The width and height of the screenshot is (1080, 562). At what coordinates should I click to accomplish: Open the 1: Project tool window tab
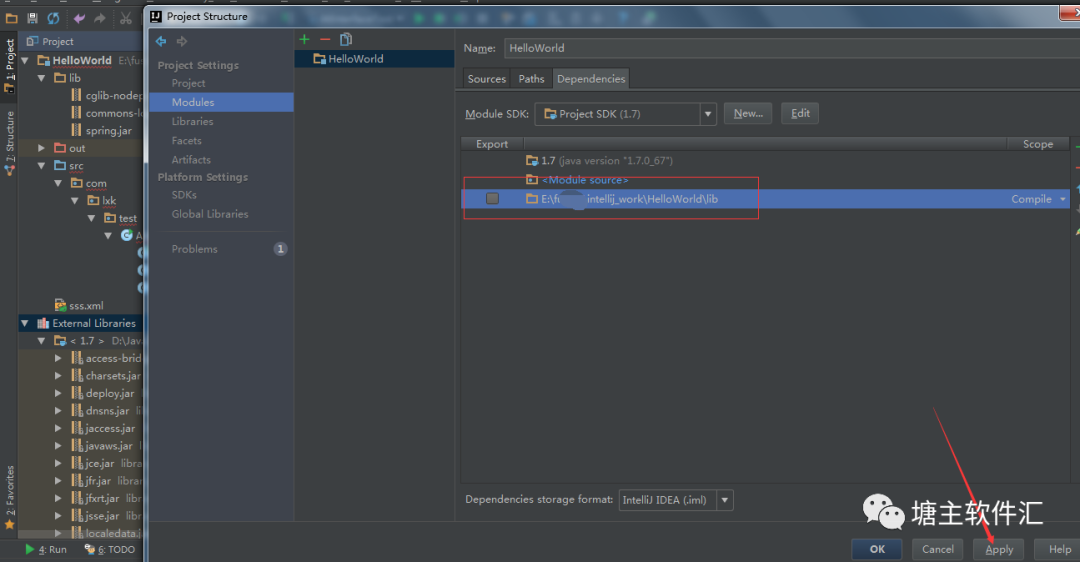click(10, 65)
